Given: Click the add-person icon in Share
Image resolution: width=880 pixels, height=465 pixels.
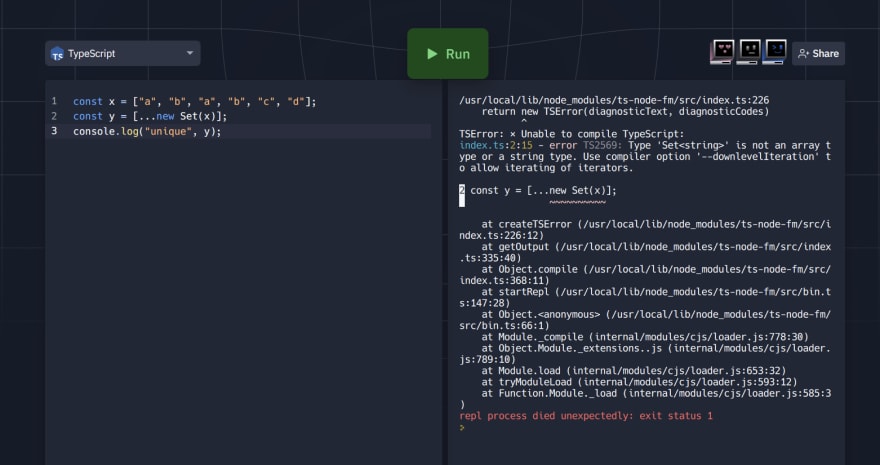Looking at the screenshot, I should pyautogui.click(x=803, y=54).
